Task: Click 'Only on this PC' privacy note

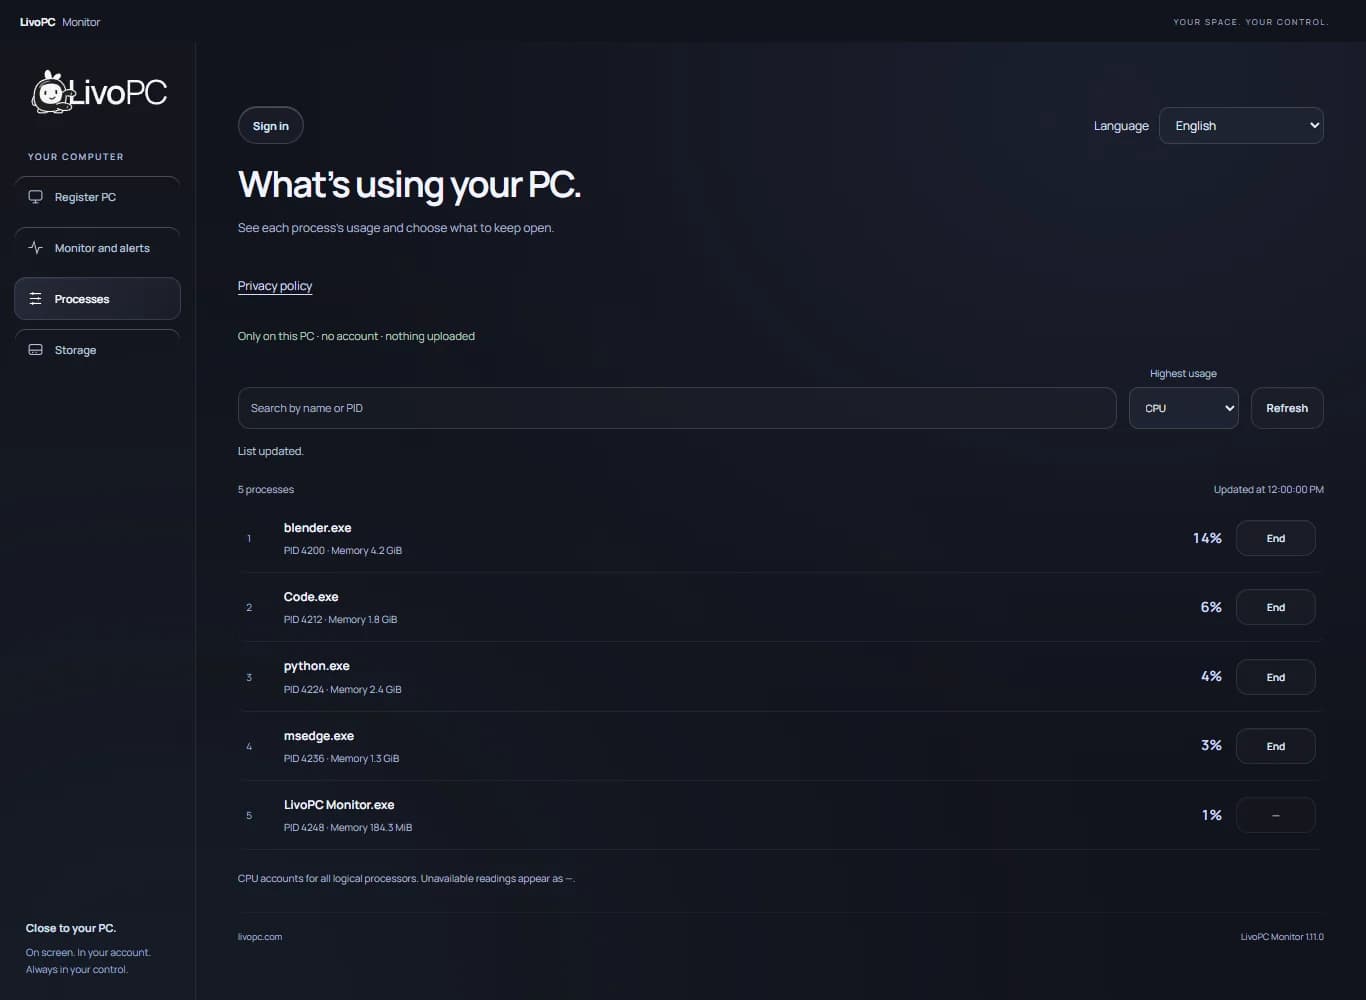Action: tap(356, 336)
